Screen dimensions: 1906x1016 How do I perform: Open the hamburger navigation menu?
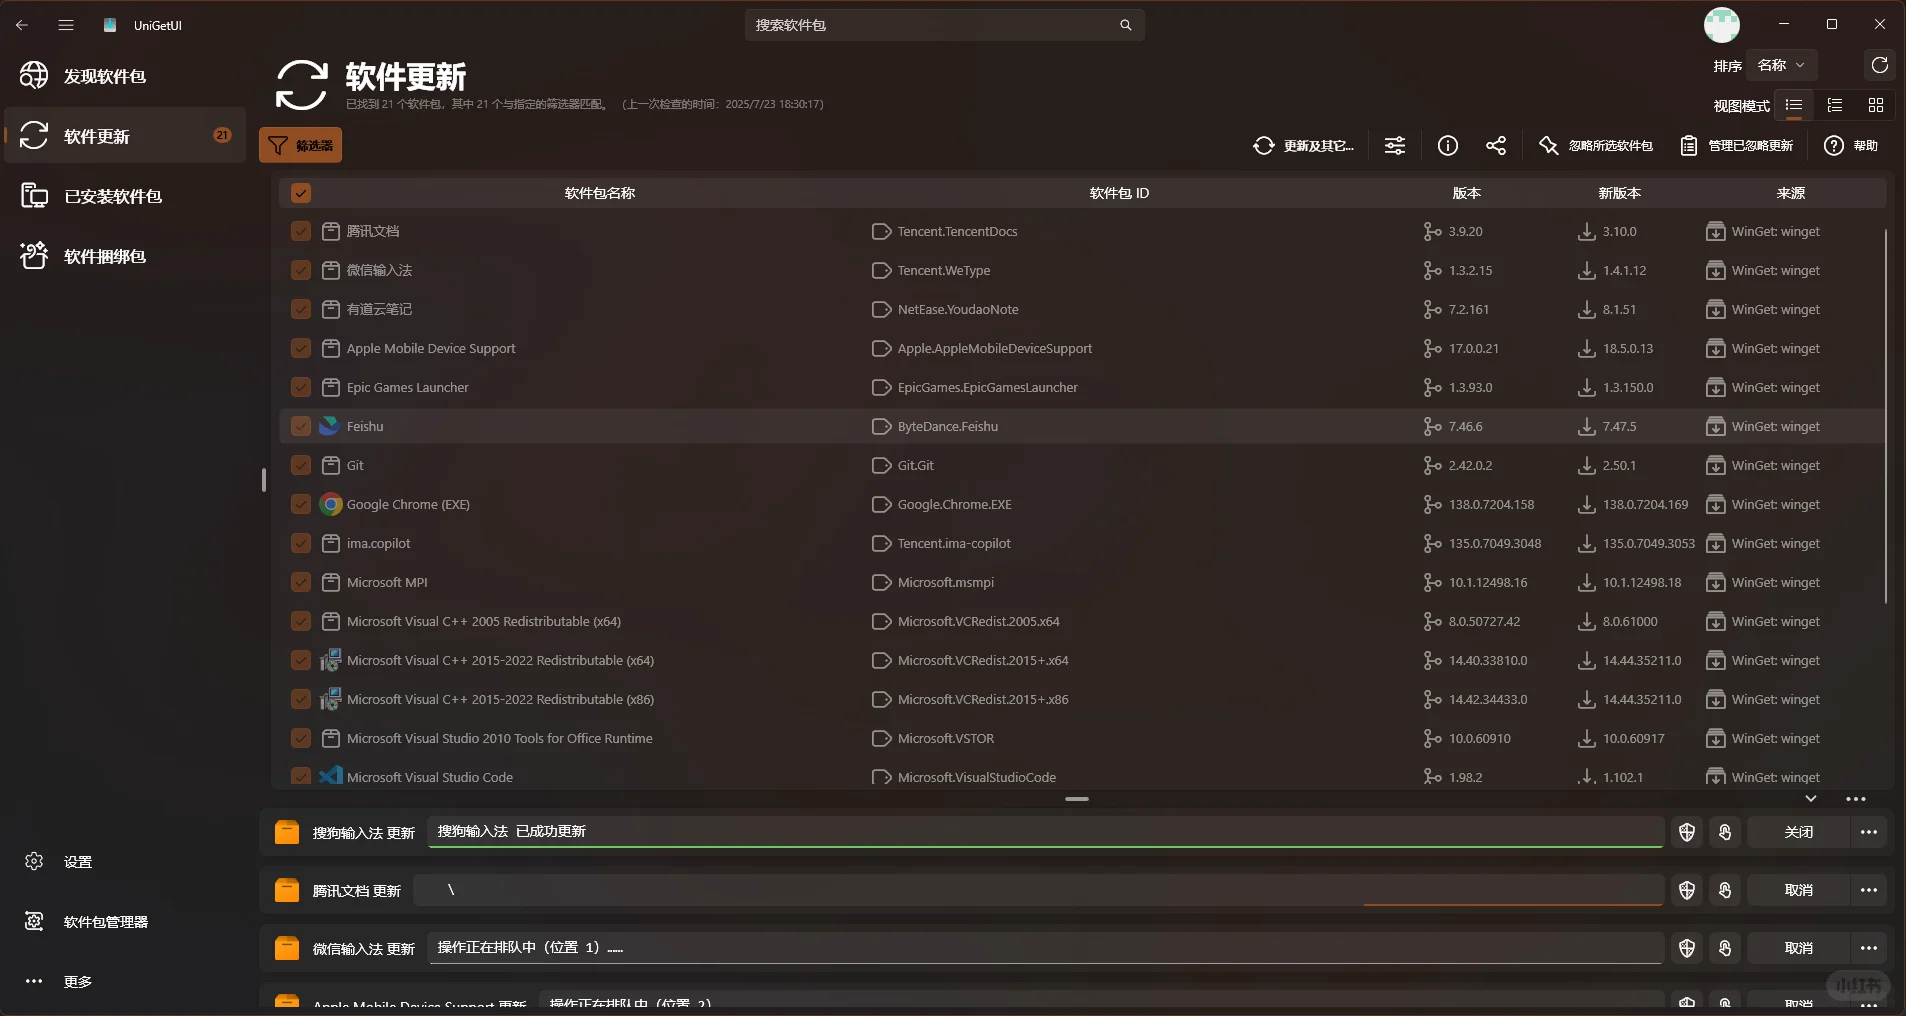click(x=66, y=25)
